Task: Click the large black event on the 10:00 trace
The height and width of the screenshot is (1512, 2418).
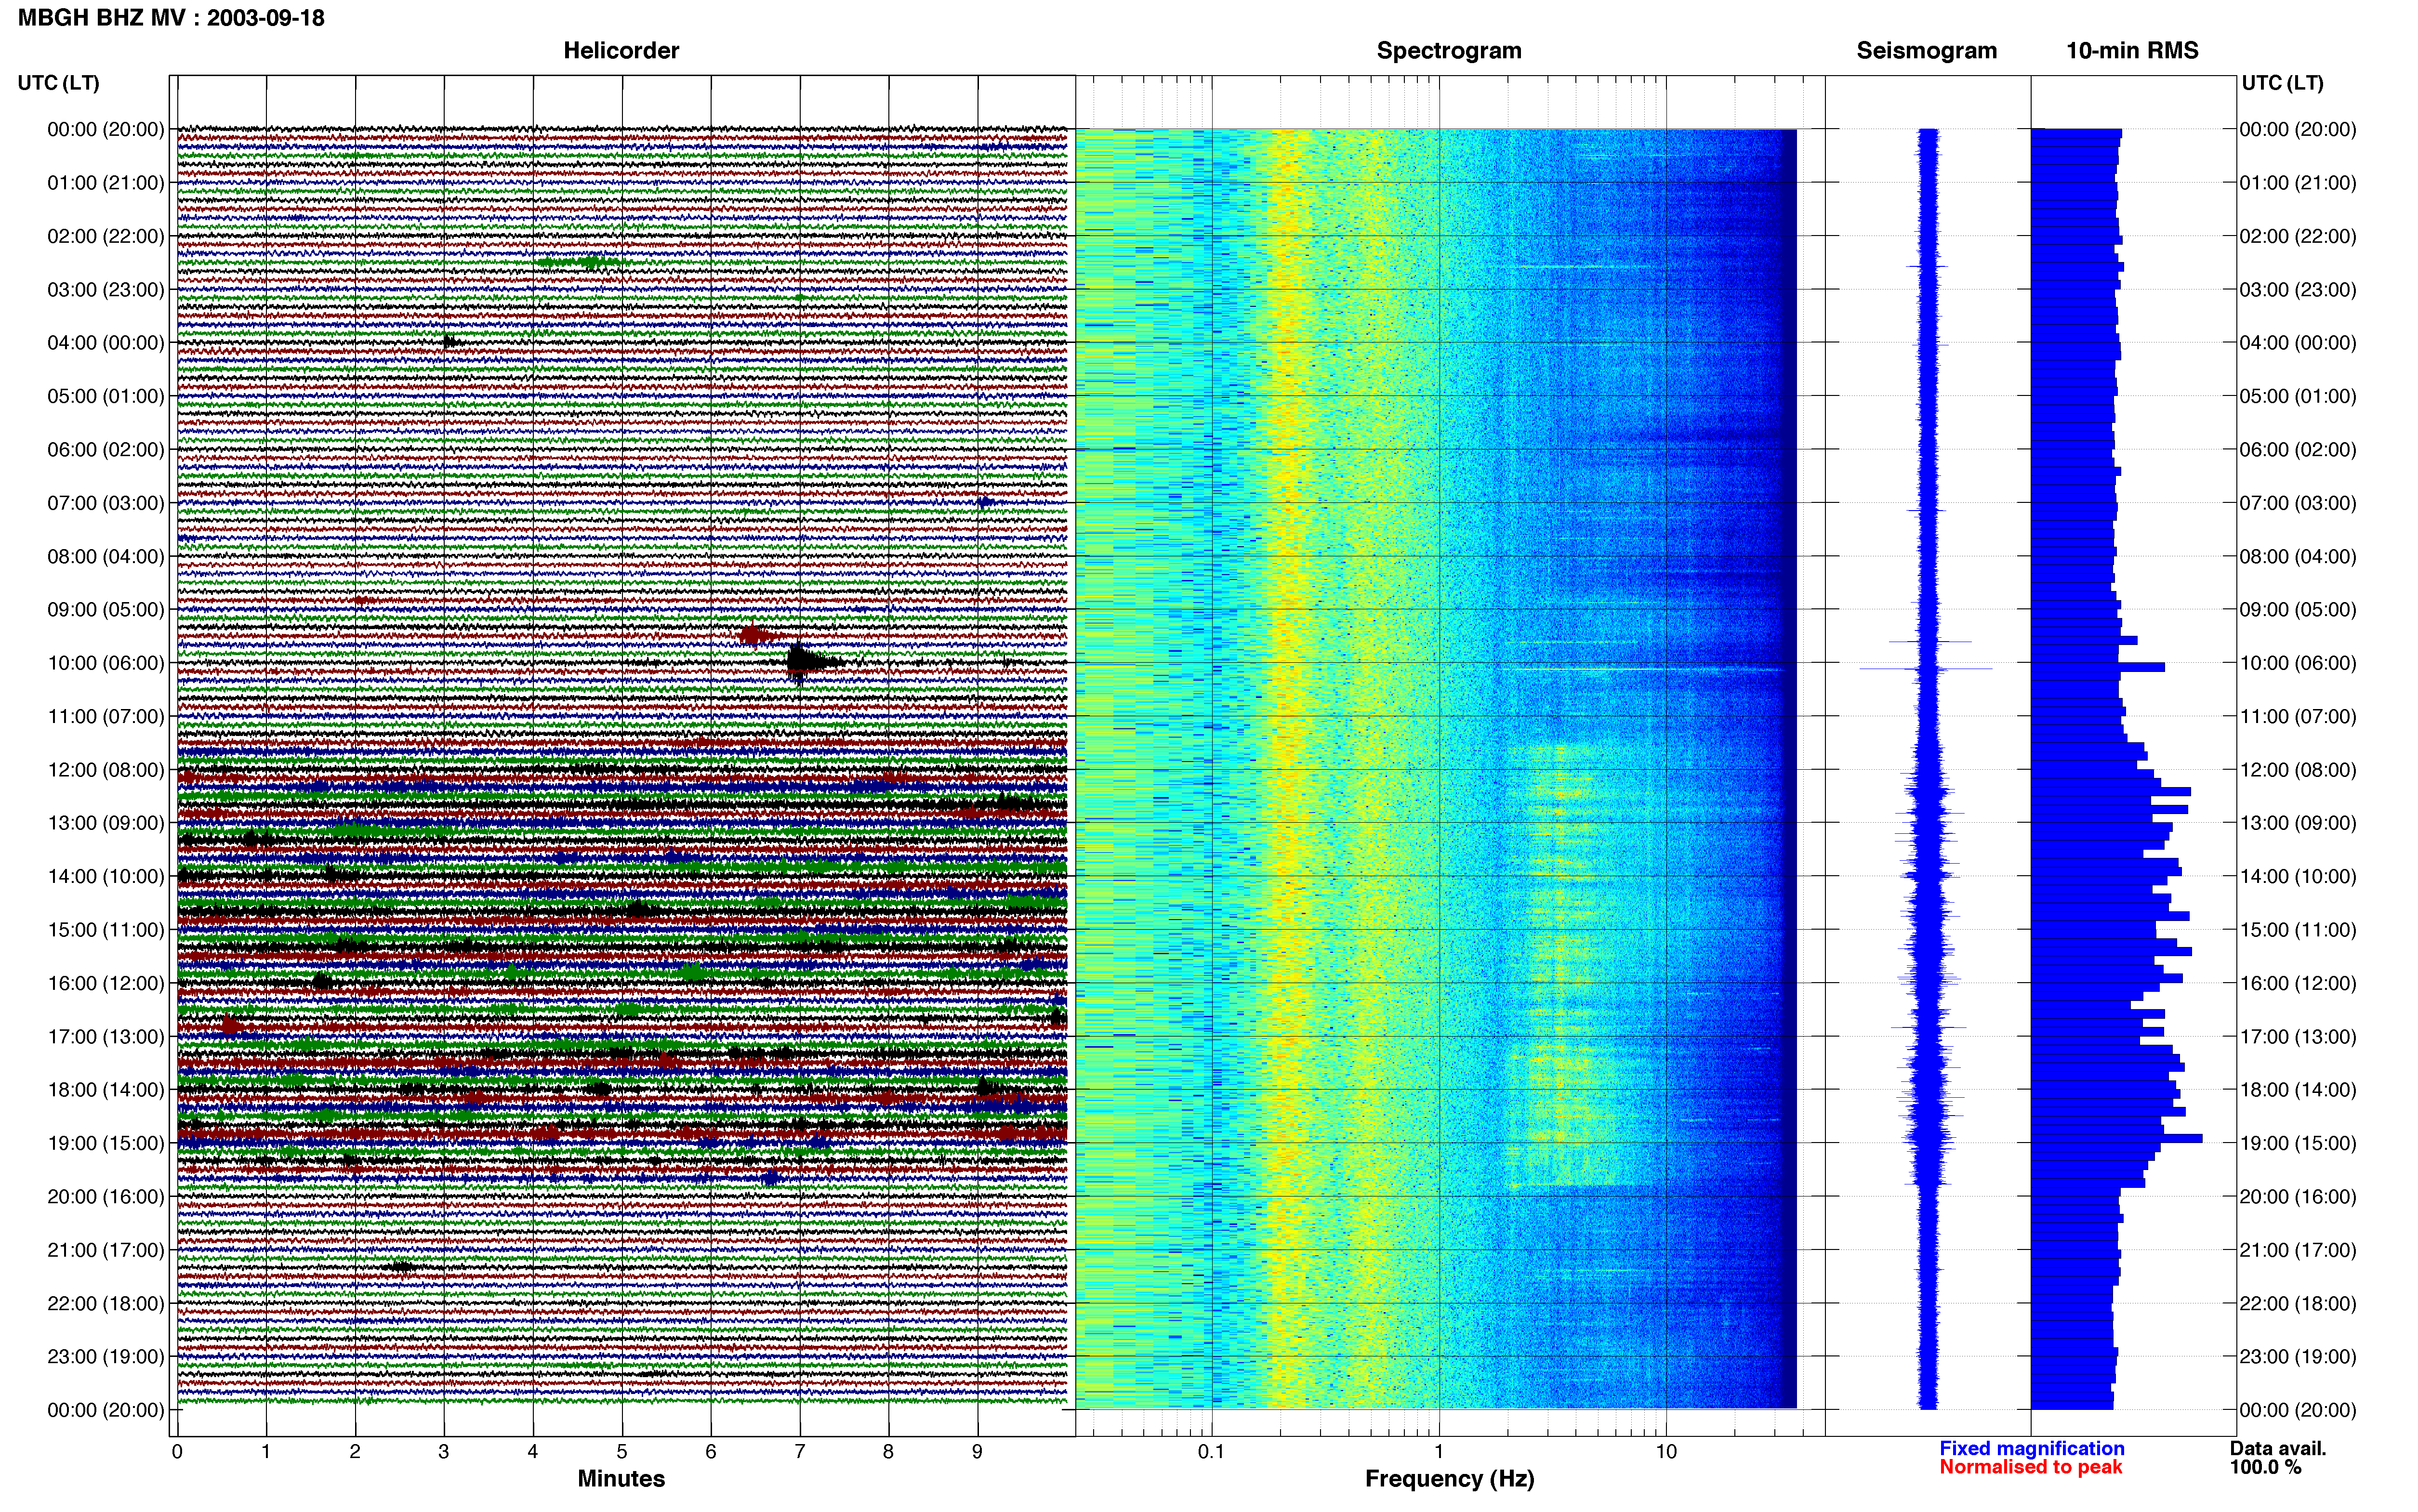Action: pyautogui.click(x=808, y=662)
